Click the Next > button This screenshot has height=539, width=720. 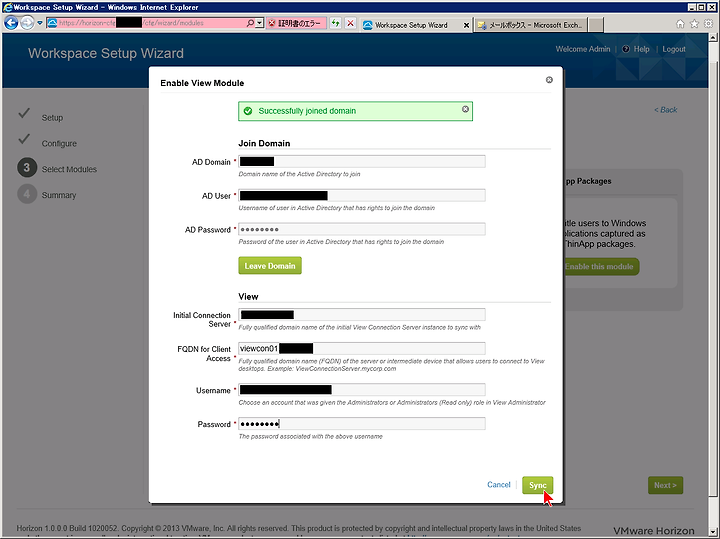[x=665, y=485]
